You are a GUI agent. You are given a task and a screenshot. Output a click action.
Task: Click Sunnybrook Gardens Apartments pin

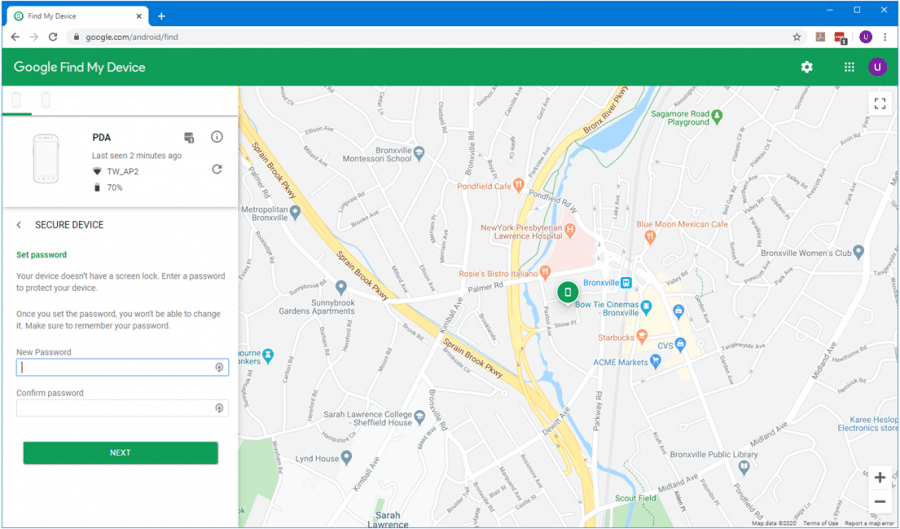[x=341, y=286]
